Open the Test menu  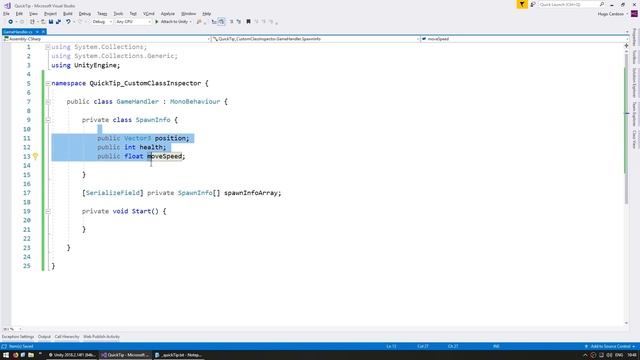[133, 14]
